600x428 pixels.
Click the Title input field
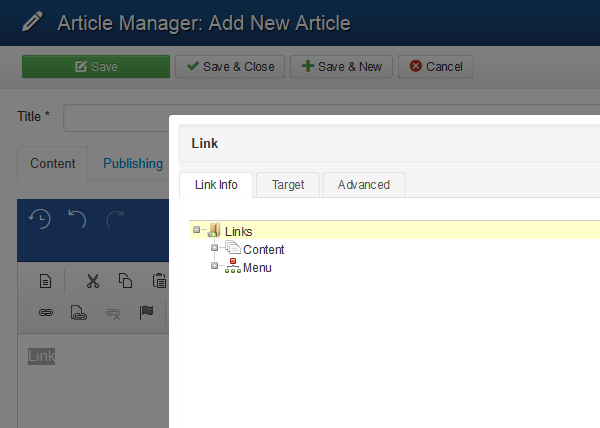tap(116, 117)
